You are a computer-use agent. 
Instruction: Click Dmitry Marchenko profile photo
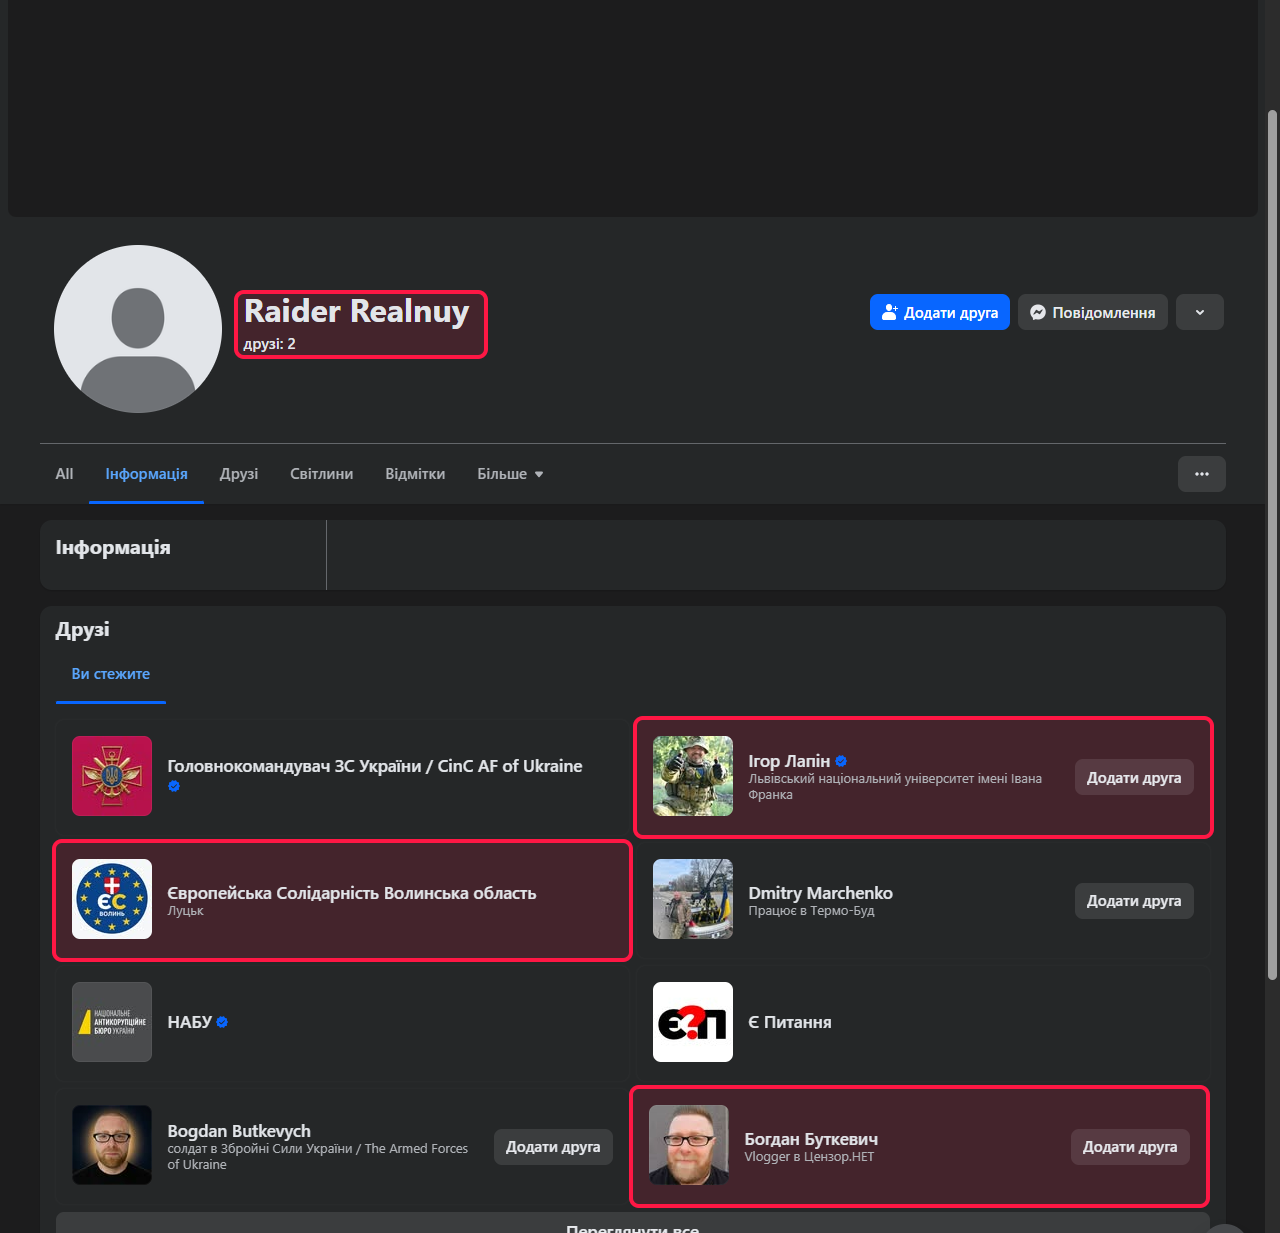693,899
